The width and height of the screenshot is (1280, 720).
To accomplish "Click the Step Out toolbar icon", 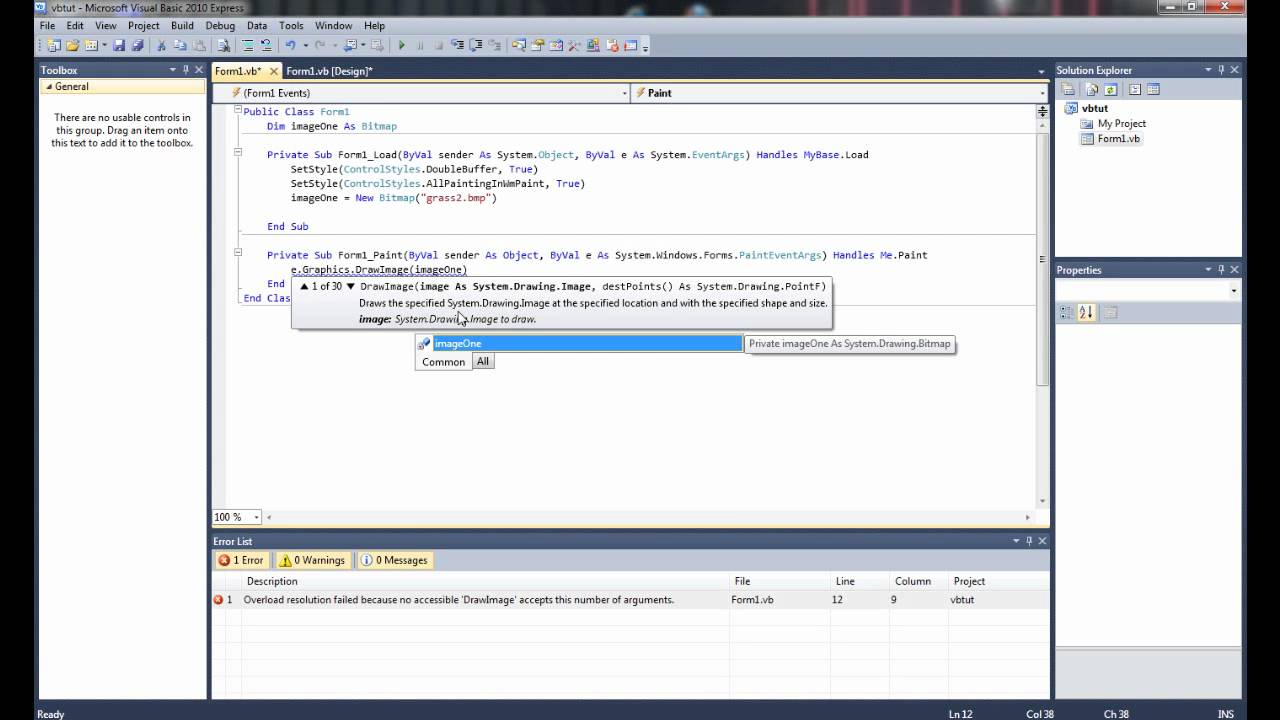I will [x=495, y=45].
